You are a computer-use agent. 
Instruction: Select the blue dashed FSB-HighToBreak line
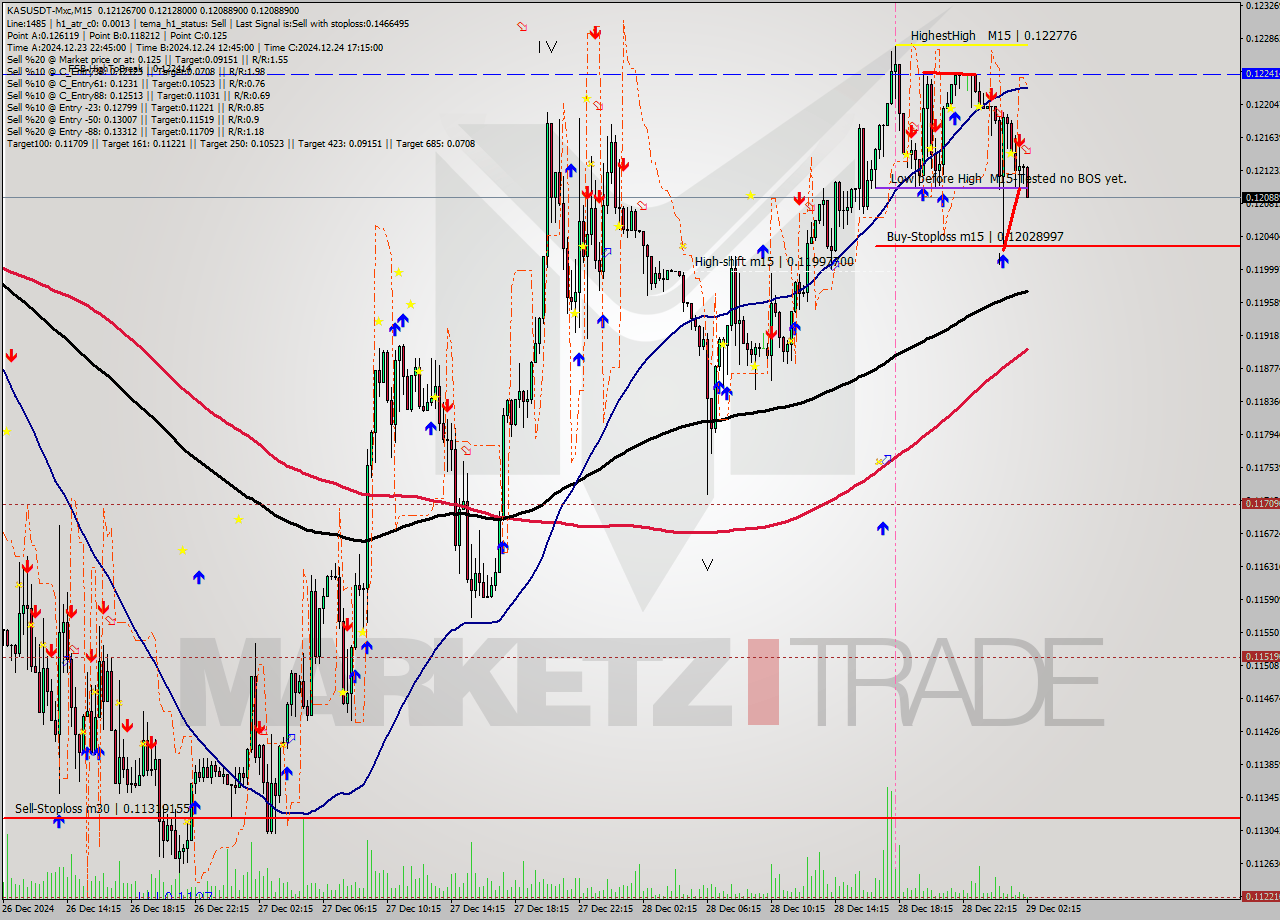click(620, 74)
